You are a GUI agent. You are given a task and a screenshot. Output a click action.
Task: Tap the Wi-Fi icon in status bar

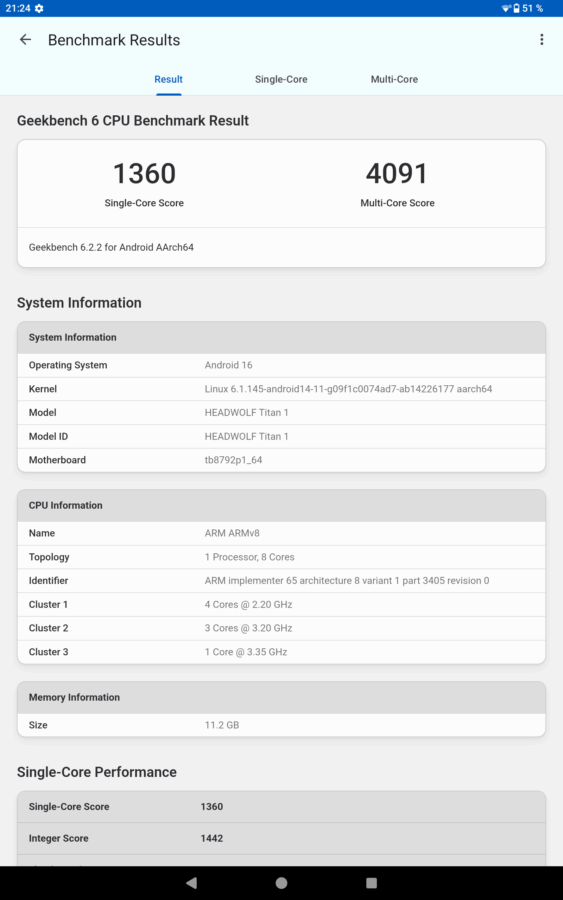(506, 8)
